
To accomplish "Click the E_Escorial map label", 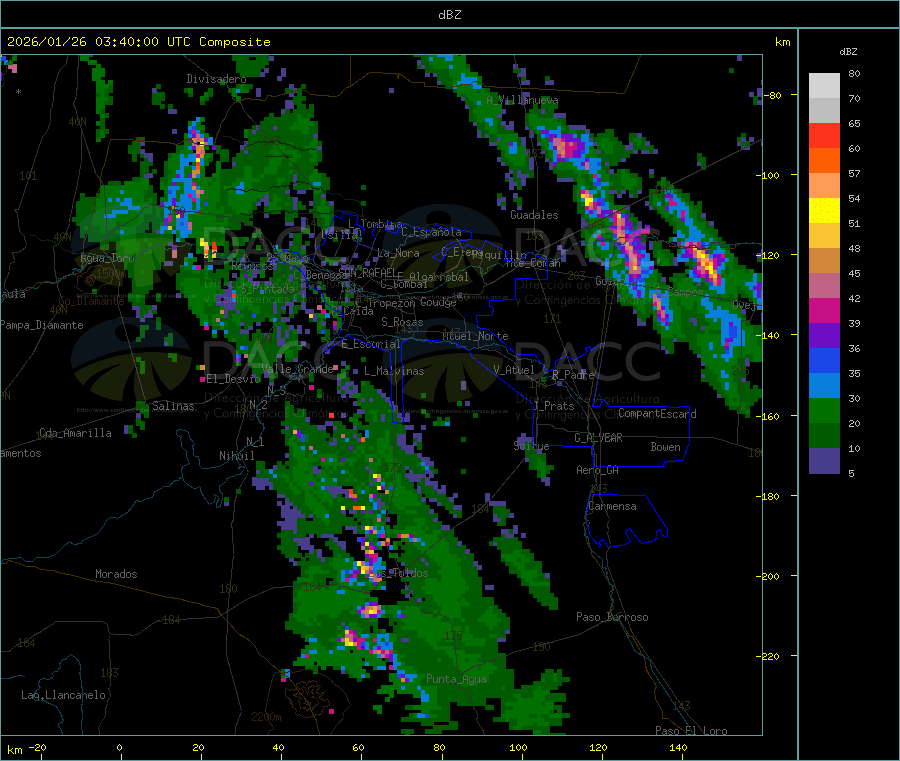I will pyautogui.click(x=370, y=344).
